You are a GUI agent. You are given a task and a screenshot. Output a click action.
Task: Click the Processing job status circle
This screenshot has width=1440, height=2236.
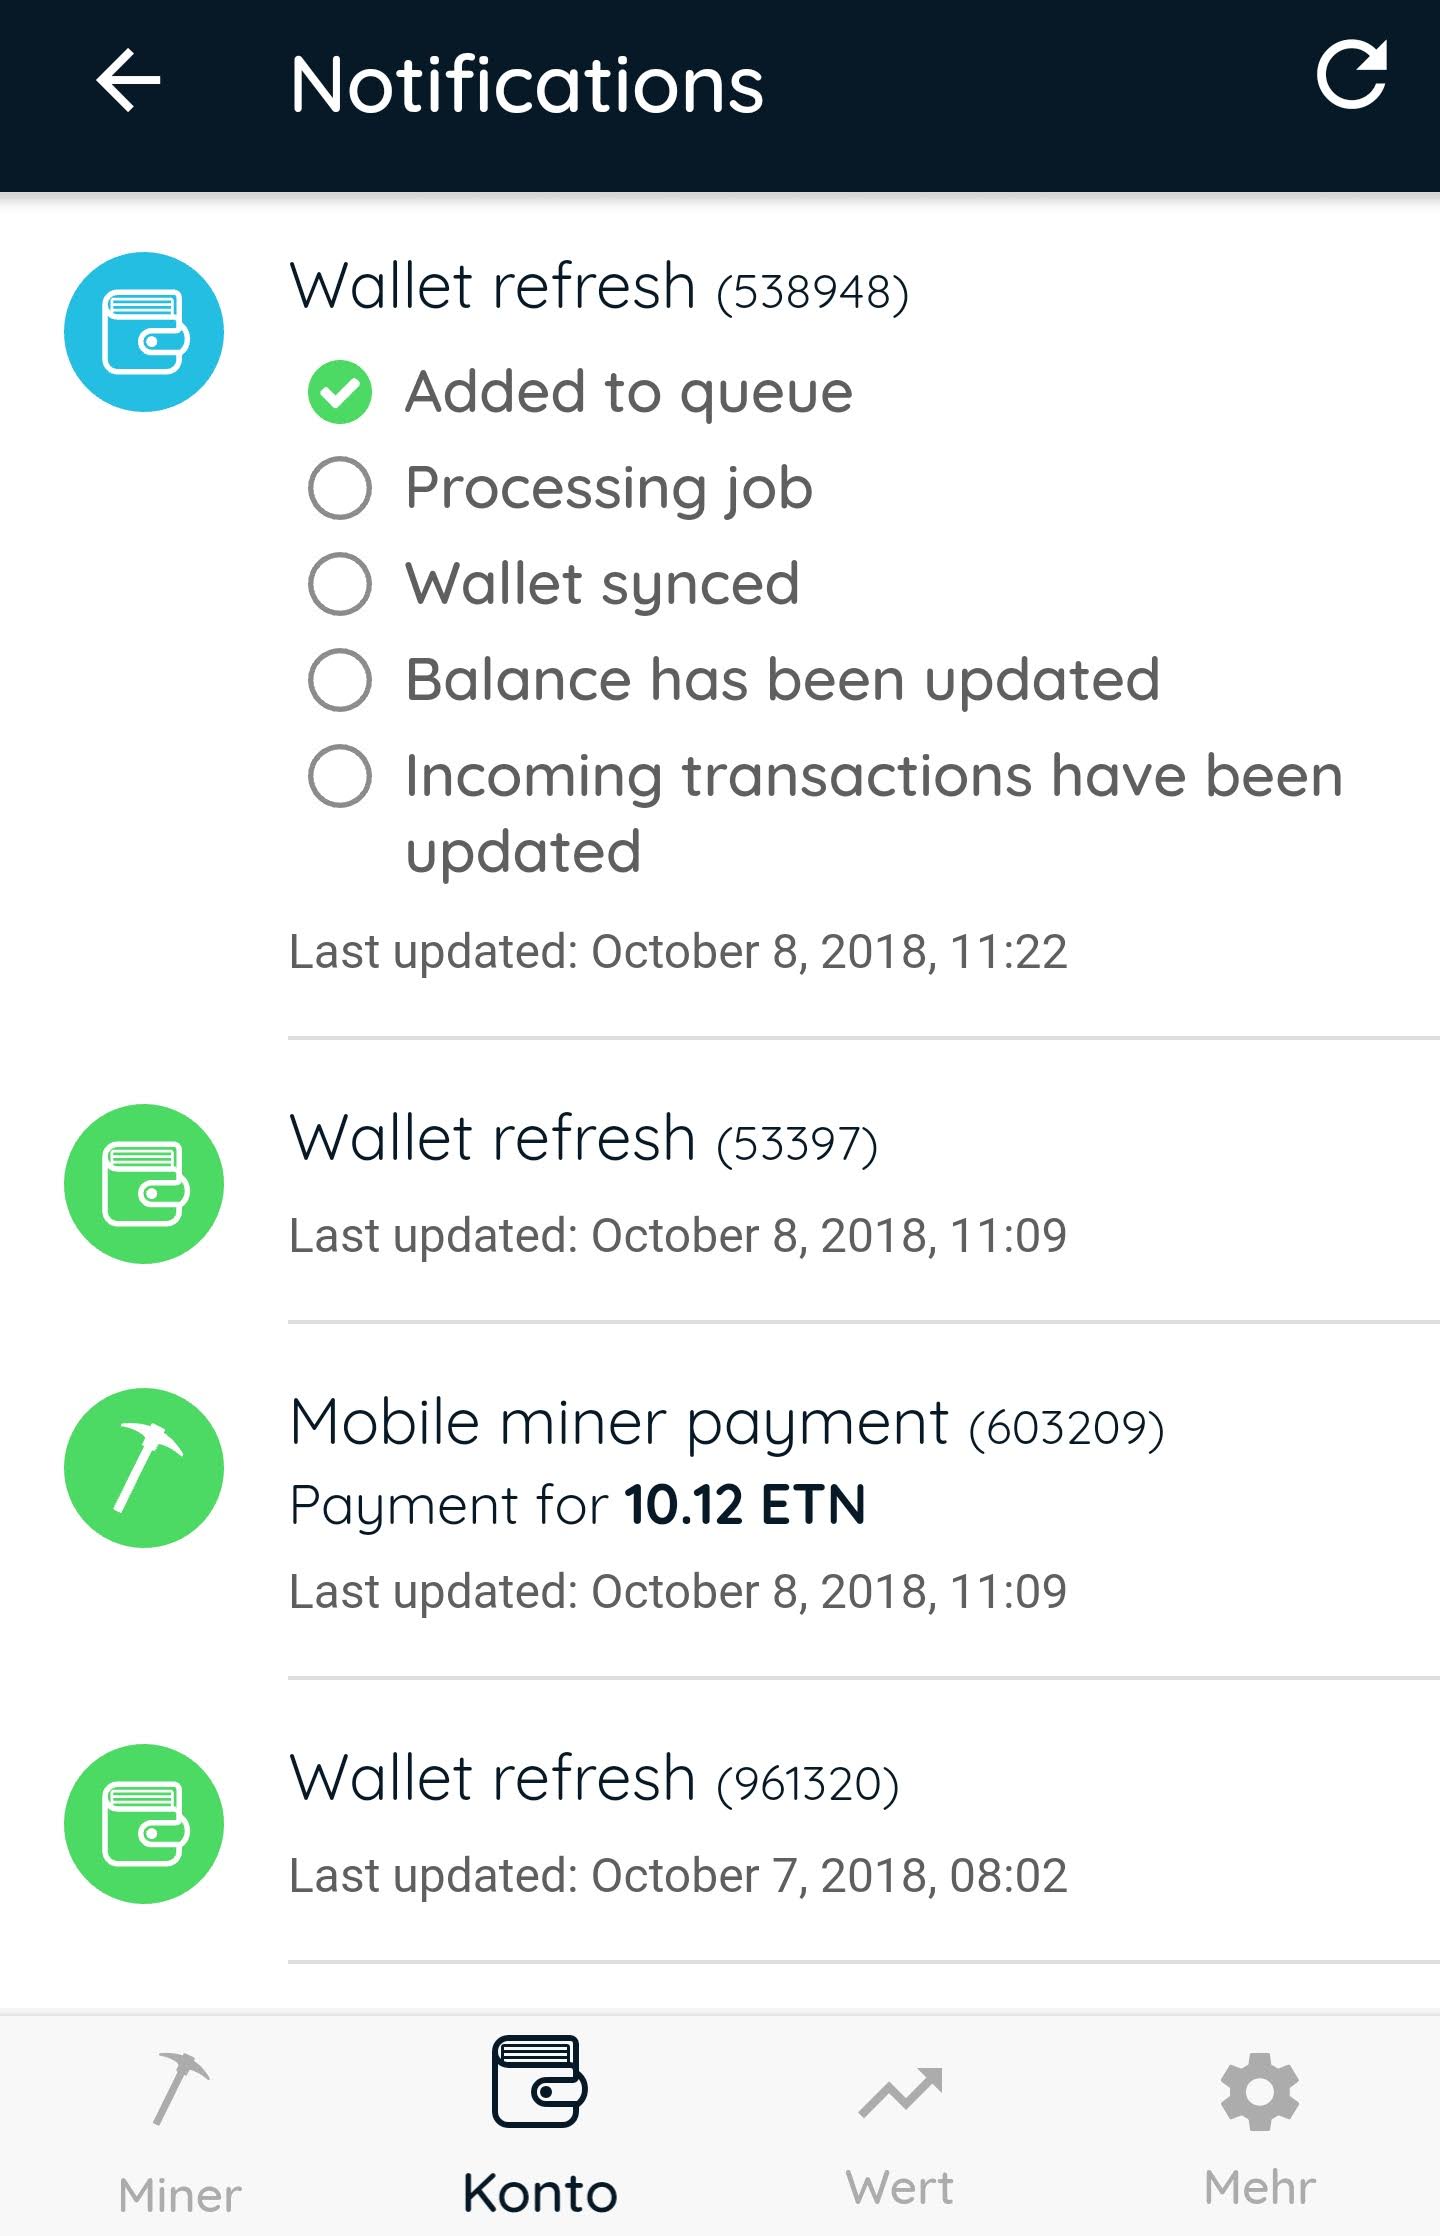click(340, 488)
